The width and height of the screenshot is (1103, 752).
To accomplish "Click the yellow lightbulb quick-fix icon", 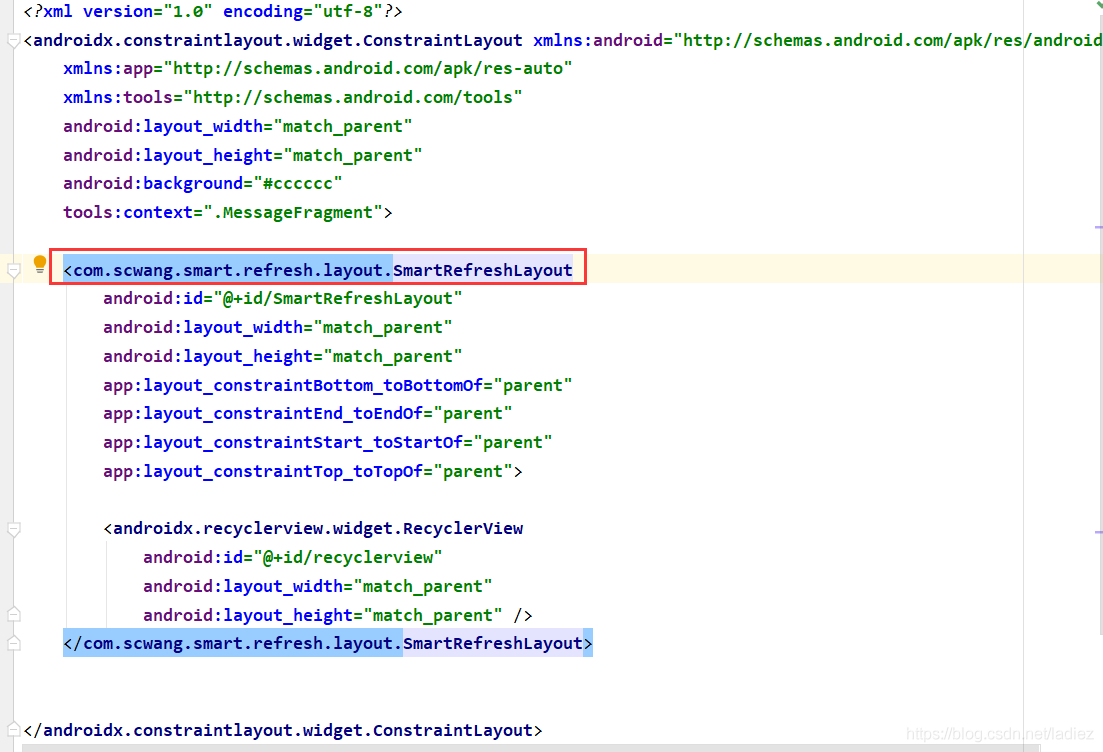I will pos(40,265).
